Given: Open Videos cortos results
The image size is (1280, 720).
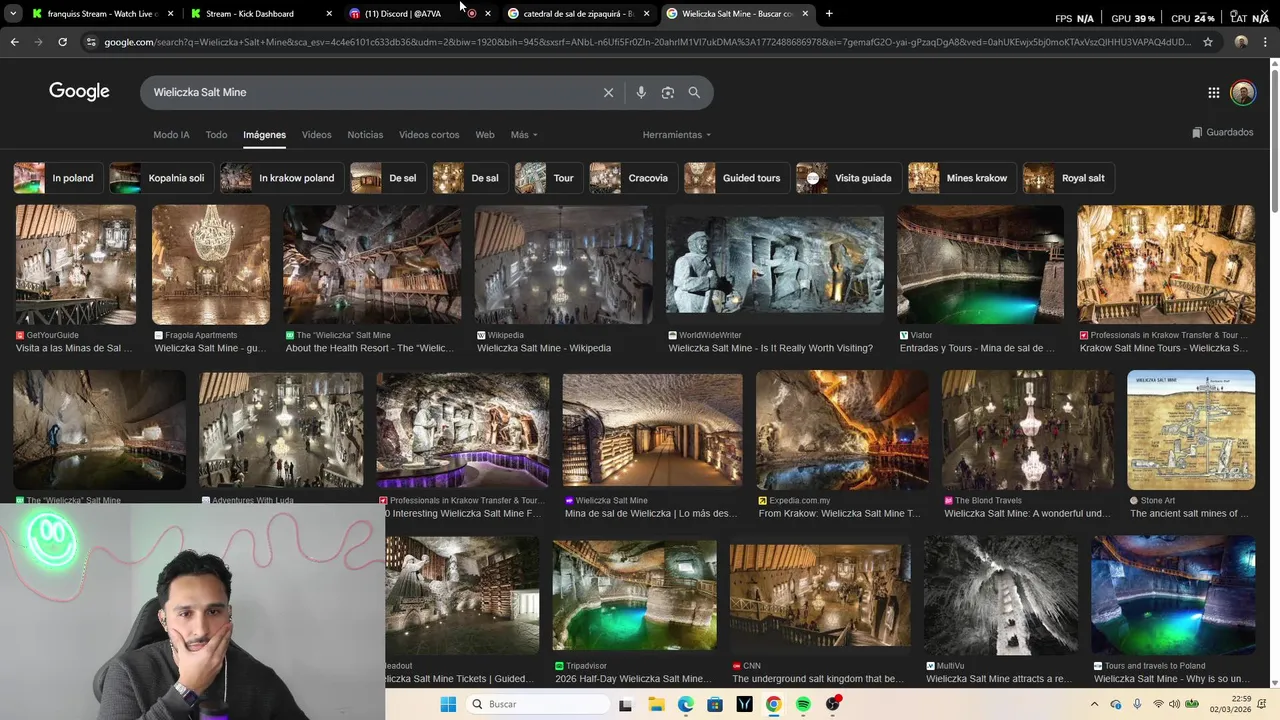Looking at the screenshot, I should (x=429, y=135).
